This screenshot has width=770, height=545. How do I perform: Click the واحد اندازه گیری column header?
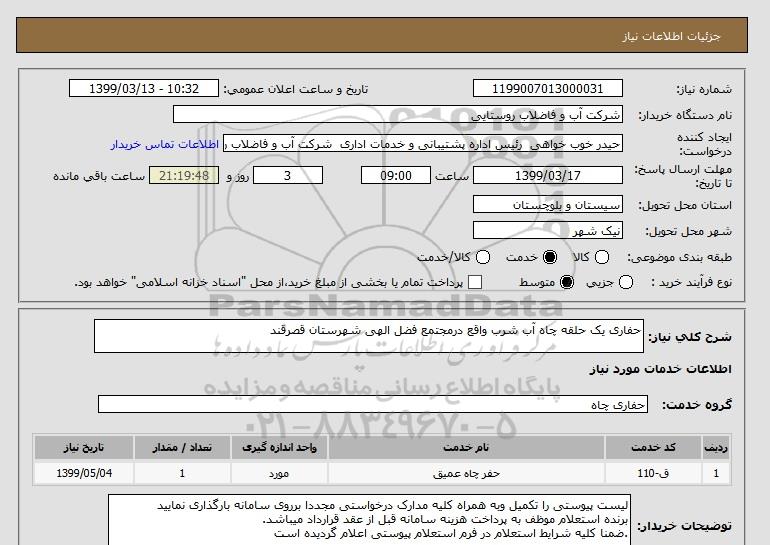click(x=279, y=447)
